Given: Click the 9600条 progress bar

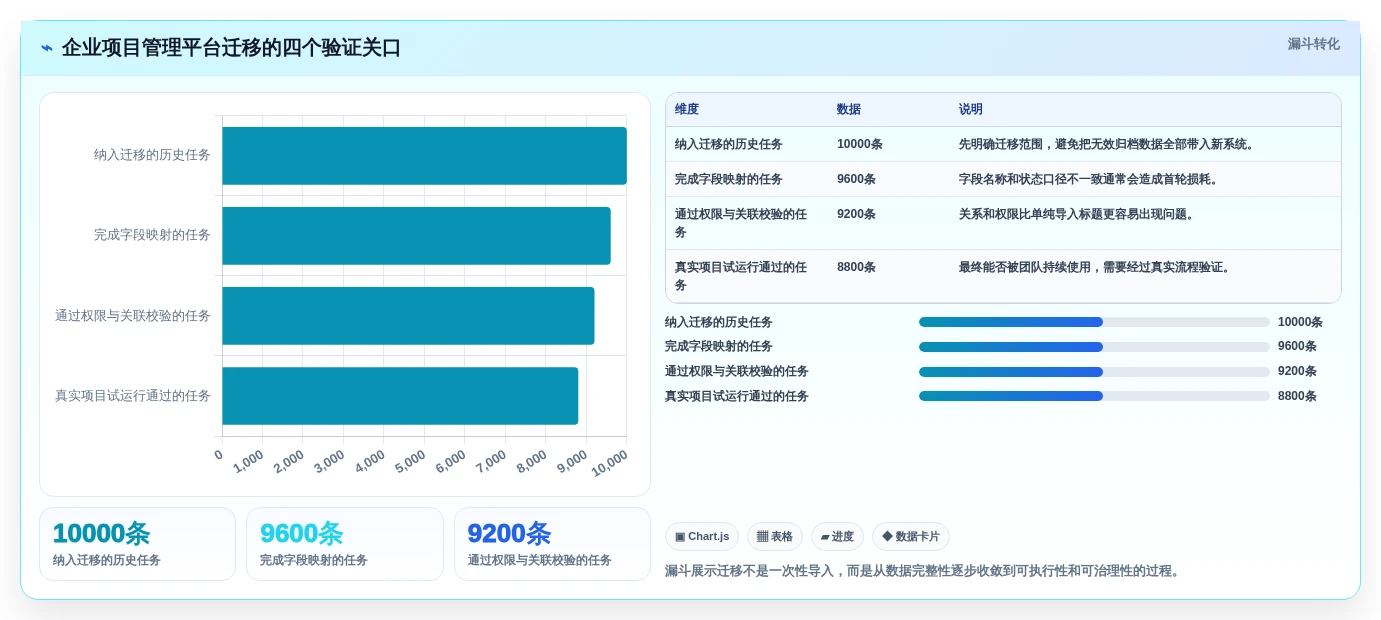Looking at the screenshot, I should click(1094, 347).
